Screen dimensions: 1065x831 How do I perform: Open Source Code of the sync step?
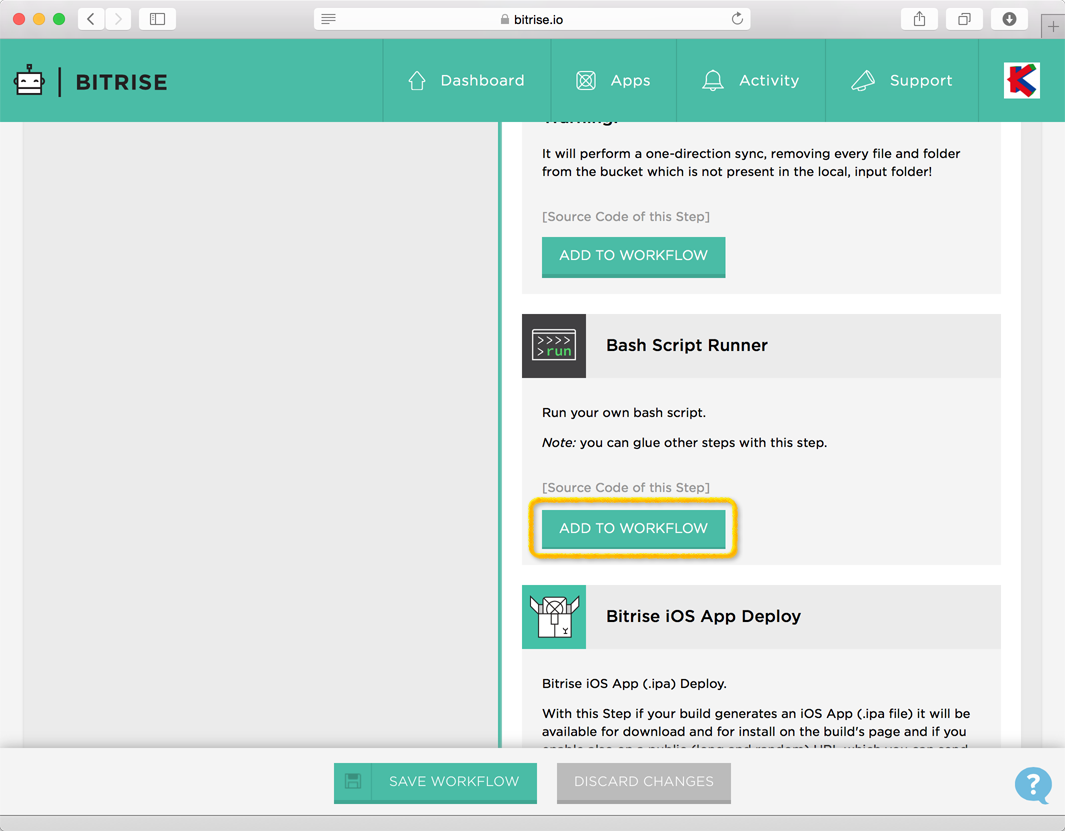click(x=625, y=216)
